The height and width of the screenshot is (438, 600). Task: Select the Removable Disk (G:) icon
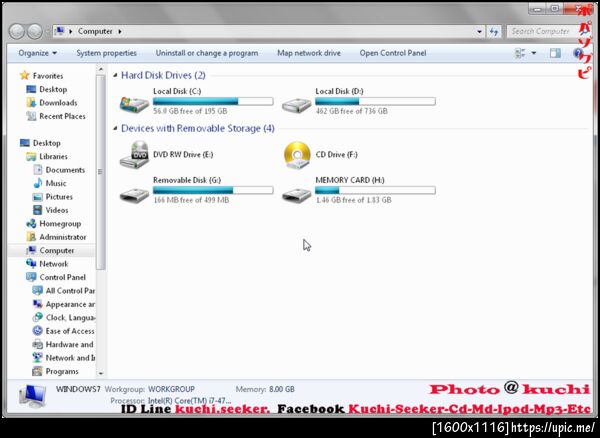[134, 194]
